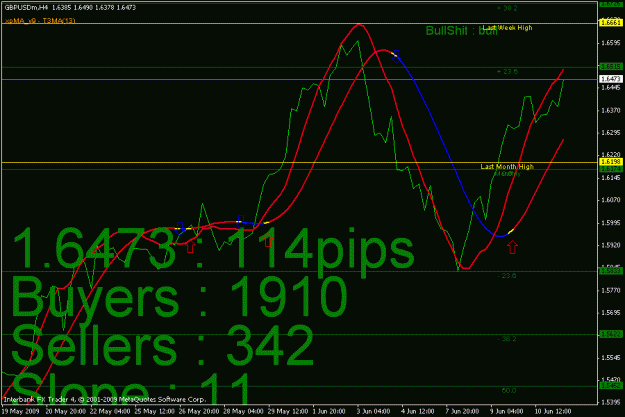
Task: Select the red up arrow near 9 Jun 04:00
Action: click(513, 247)
